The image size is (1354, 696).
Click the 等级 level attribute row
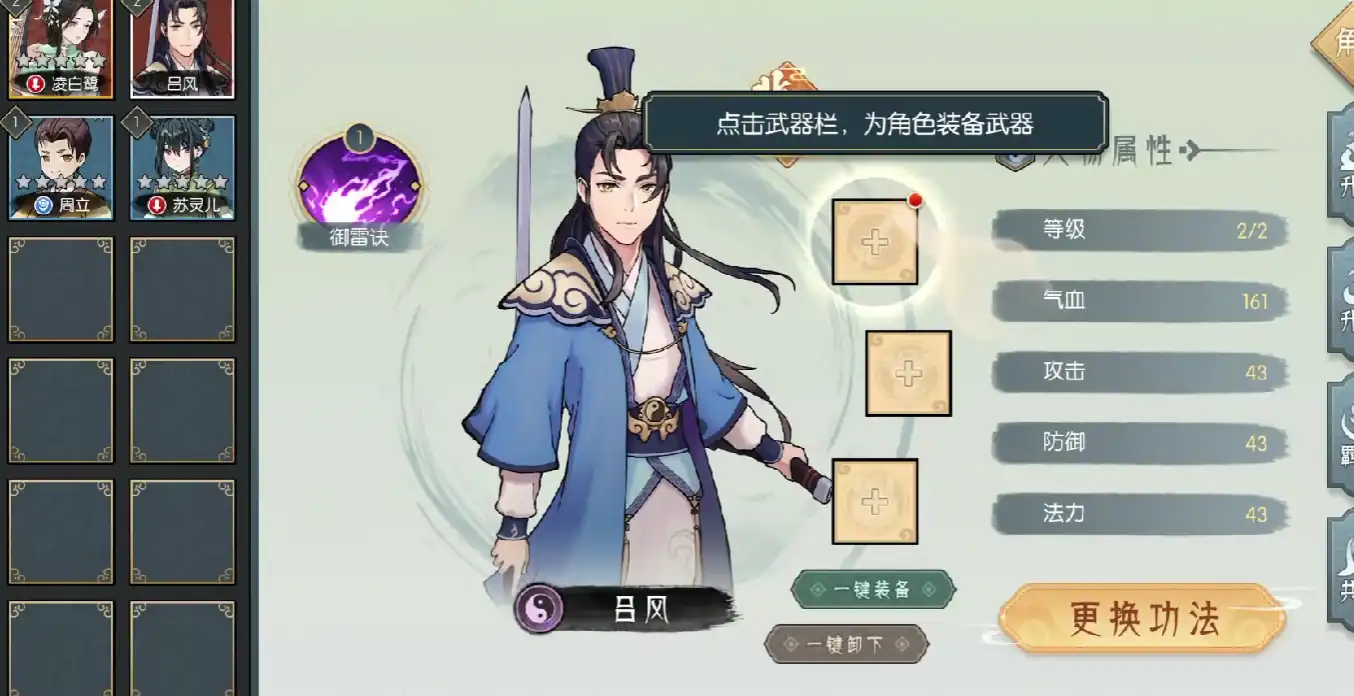[1140, 231]
